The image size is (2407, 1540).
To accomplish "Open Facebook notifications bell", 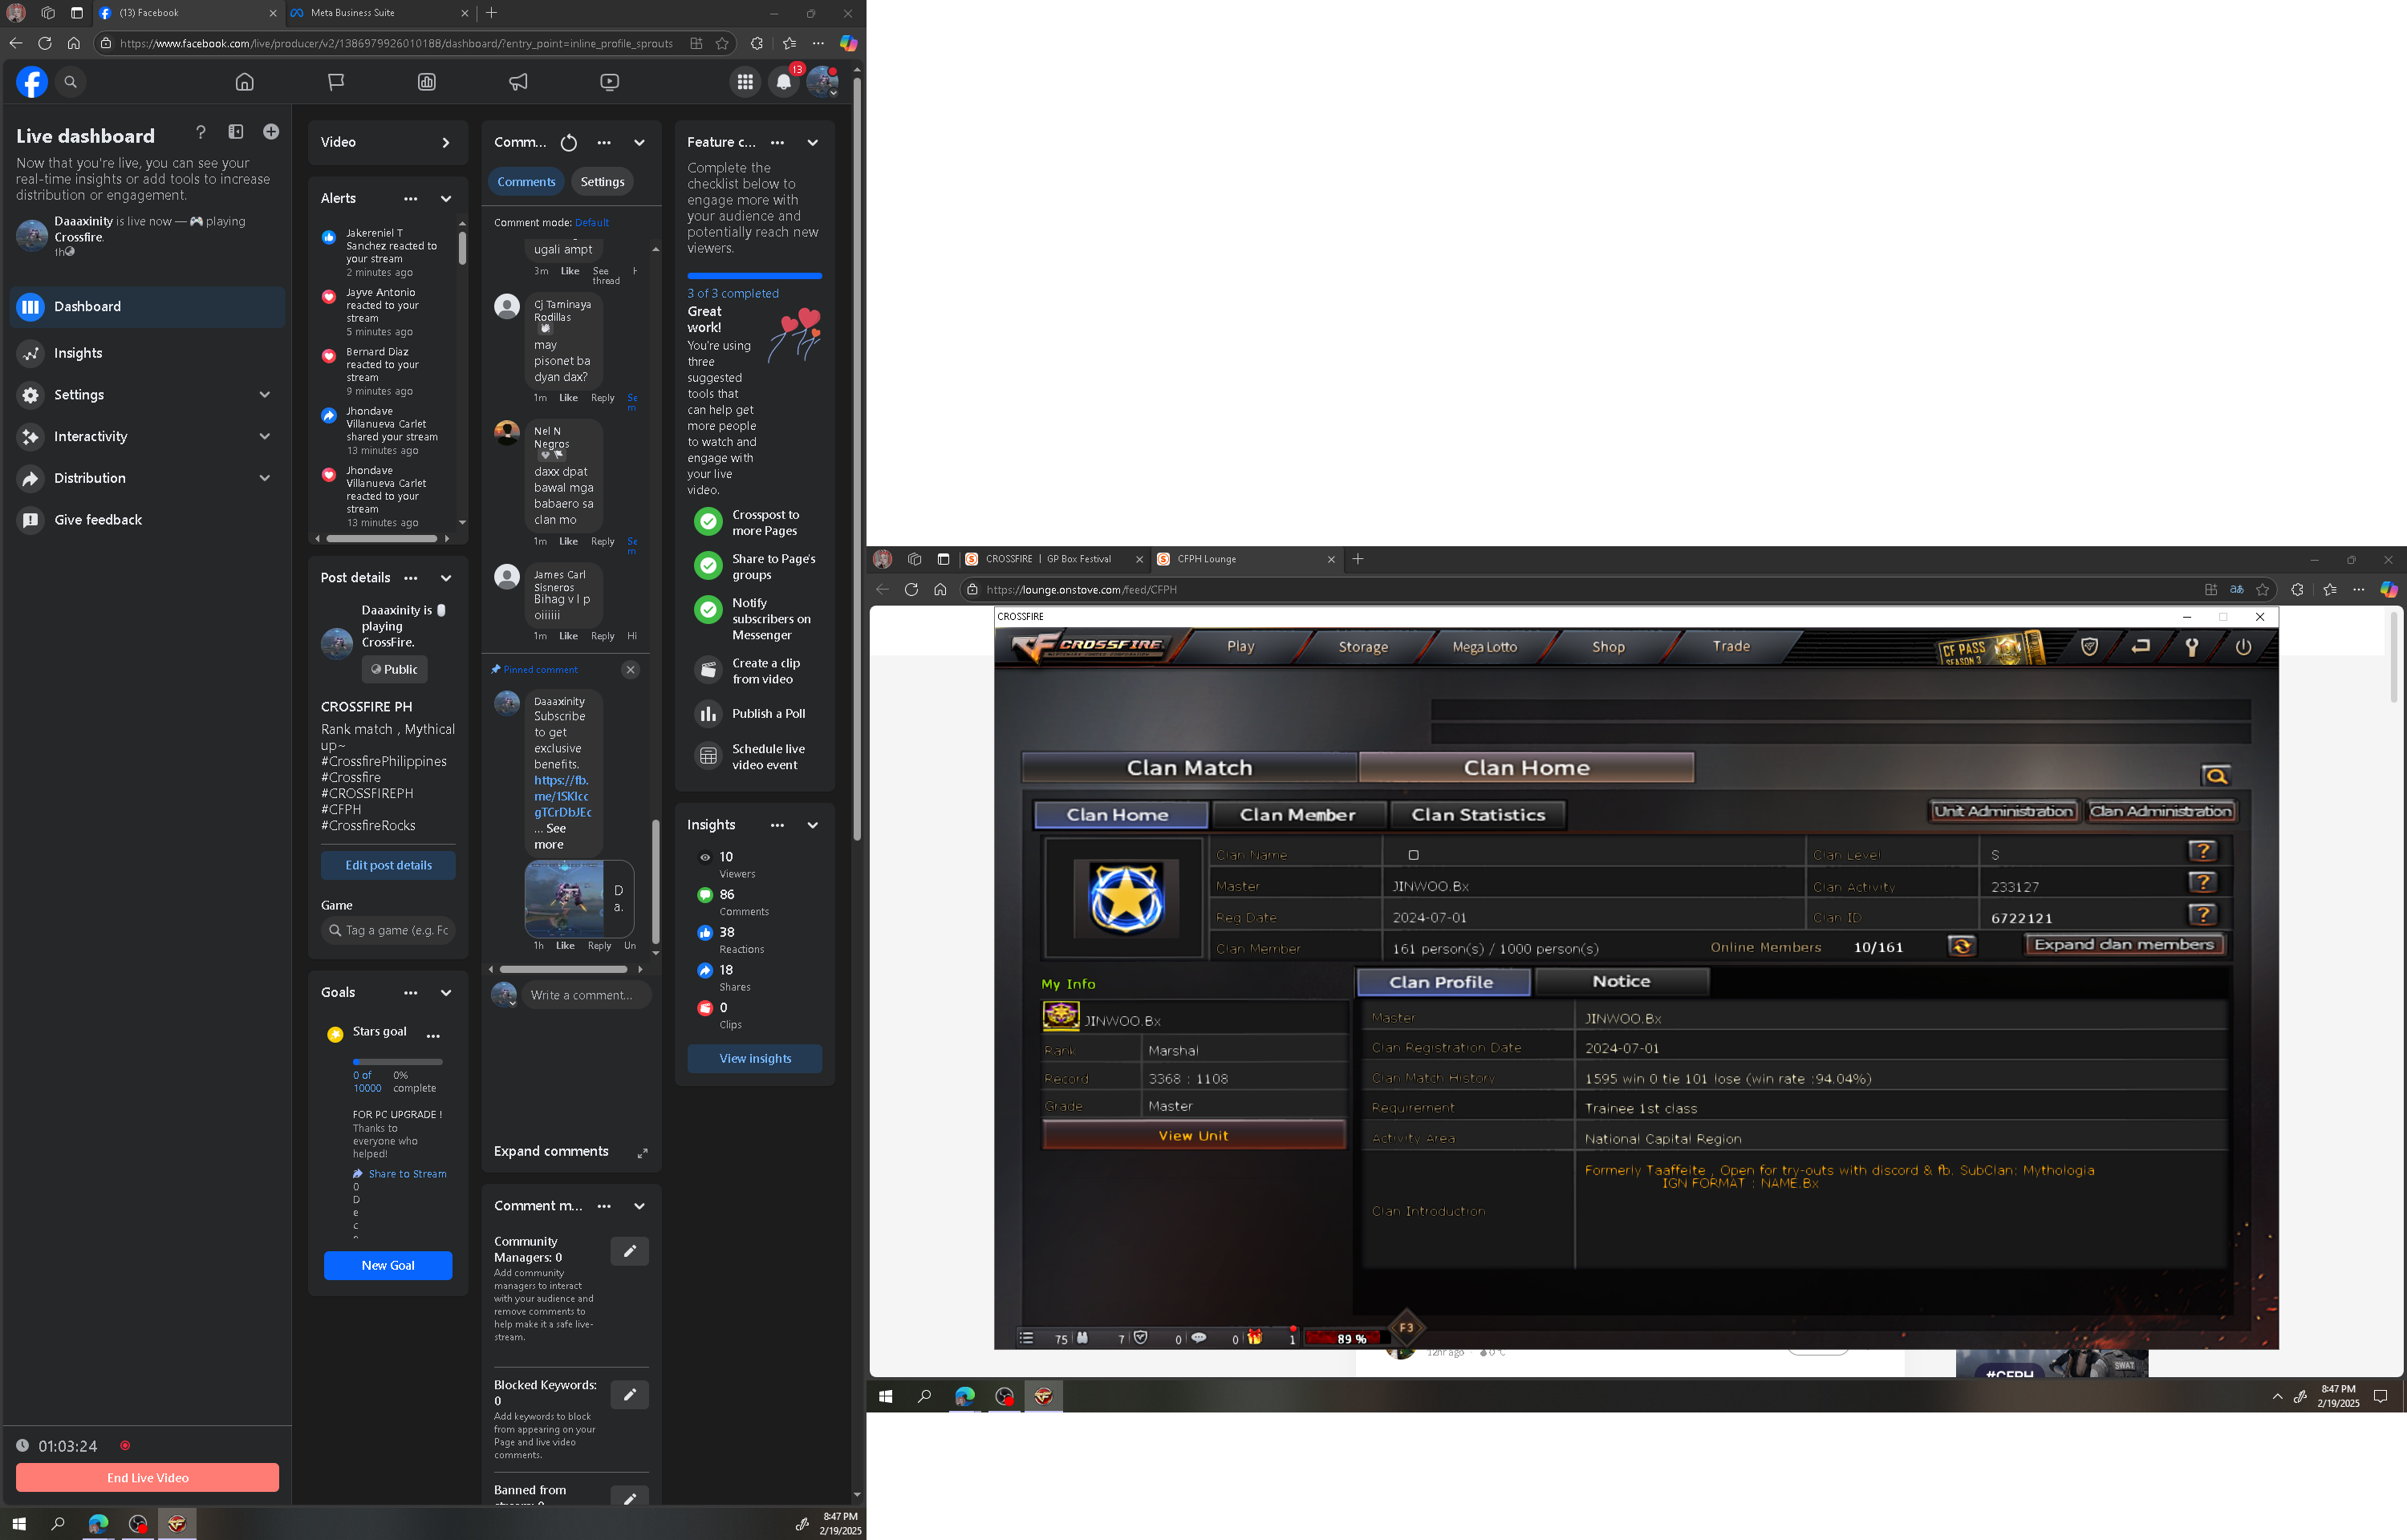I will [784, 82].
